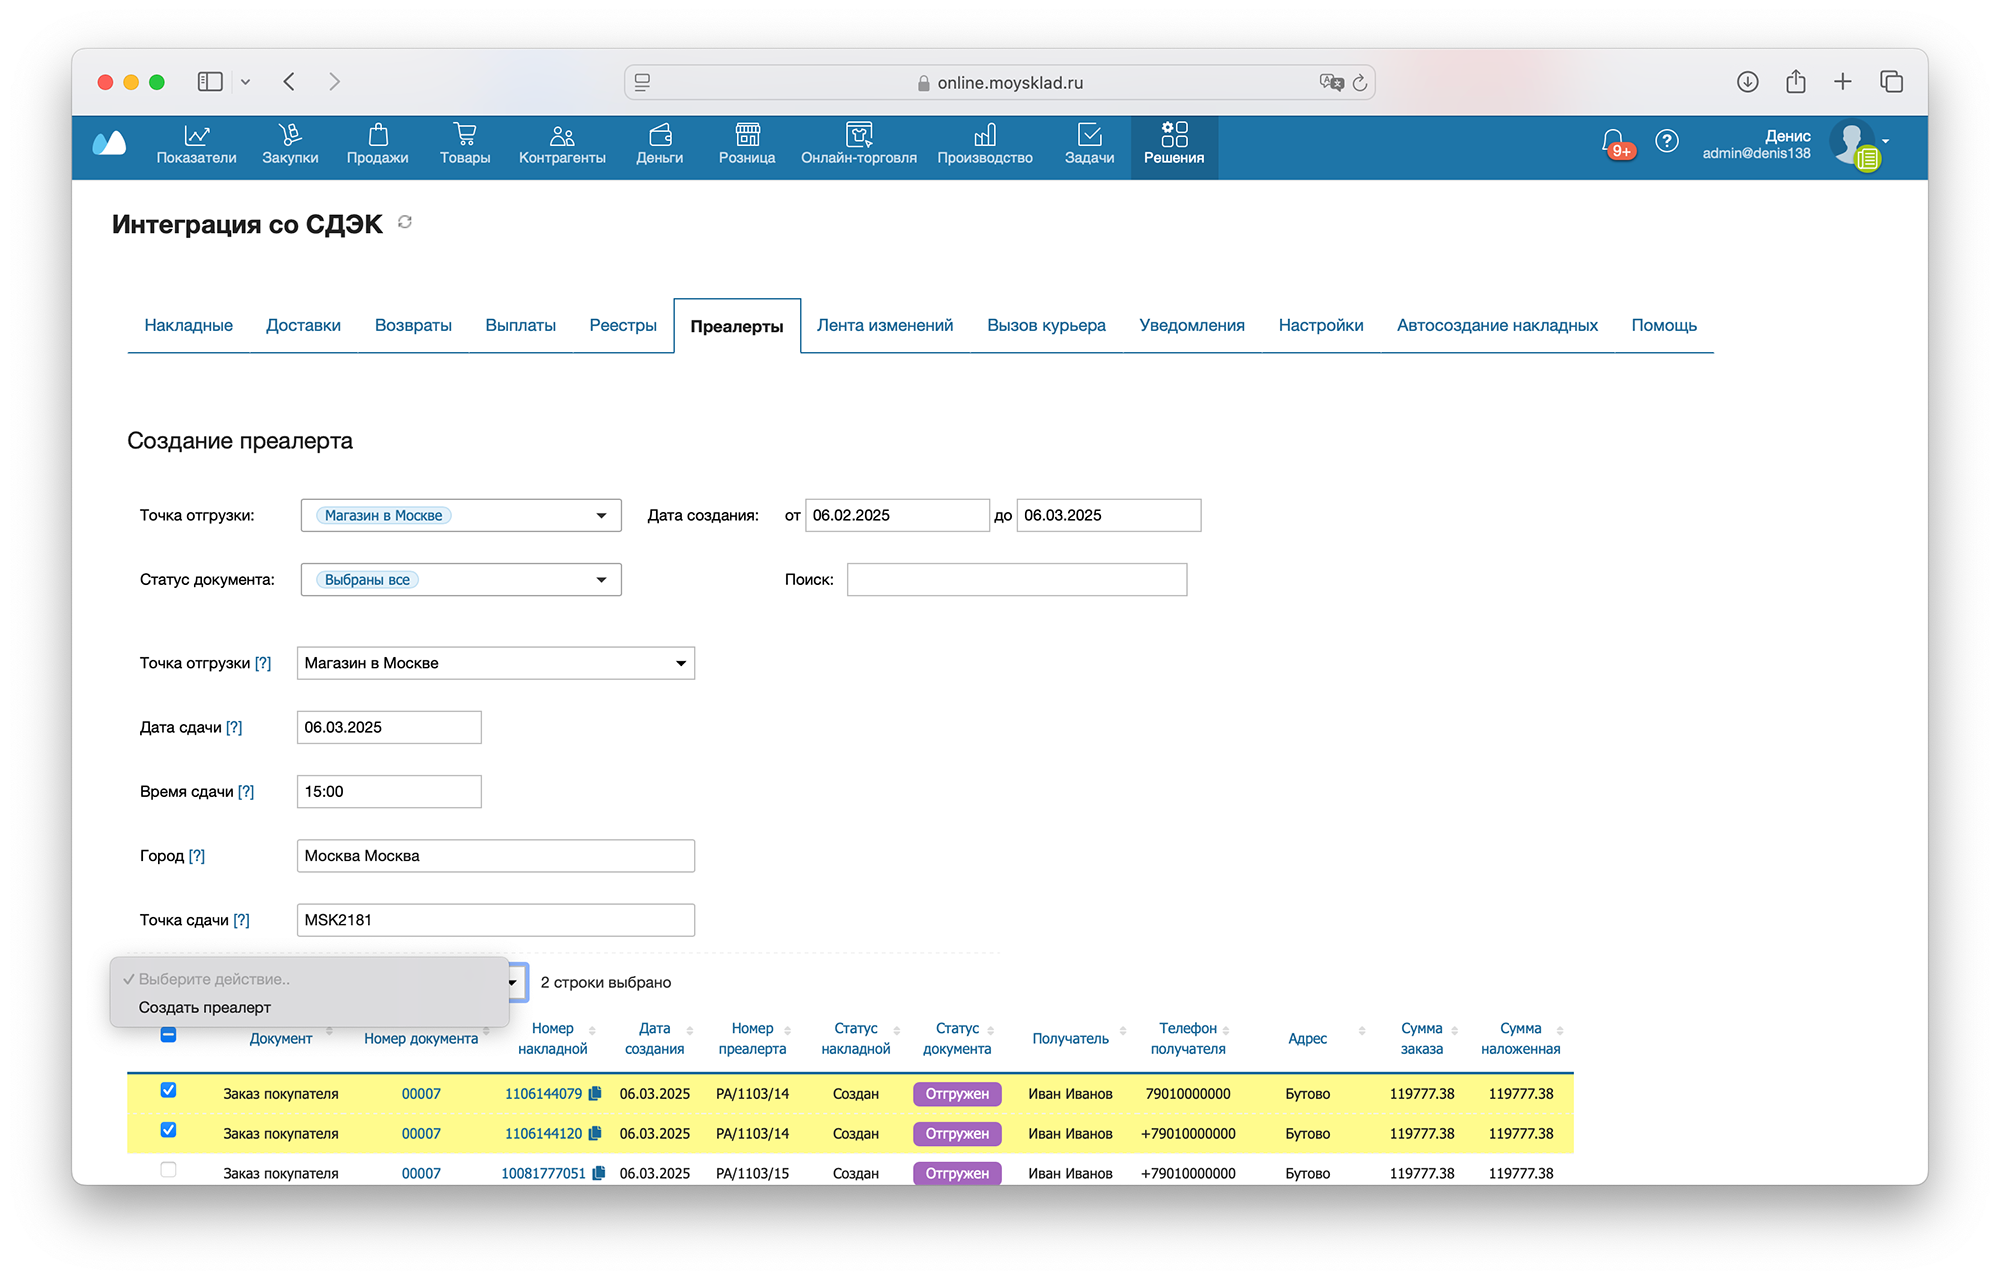Check the third row checkbox for waybill 10081777051

[168, 1170]
